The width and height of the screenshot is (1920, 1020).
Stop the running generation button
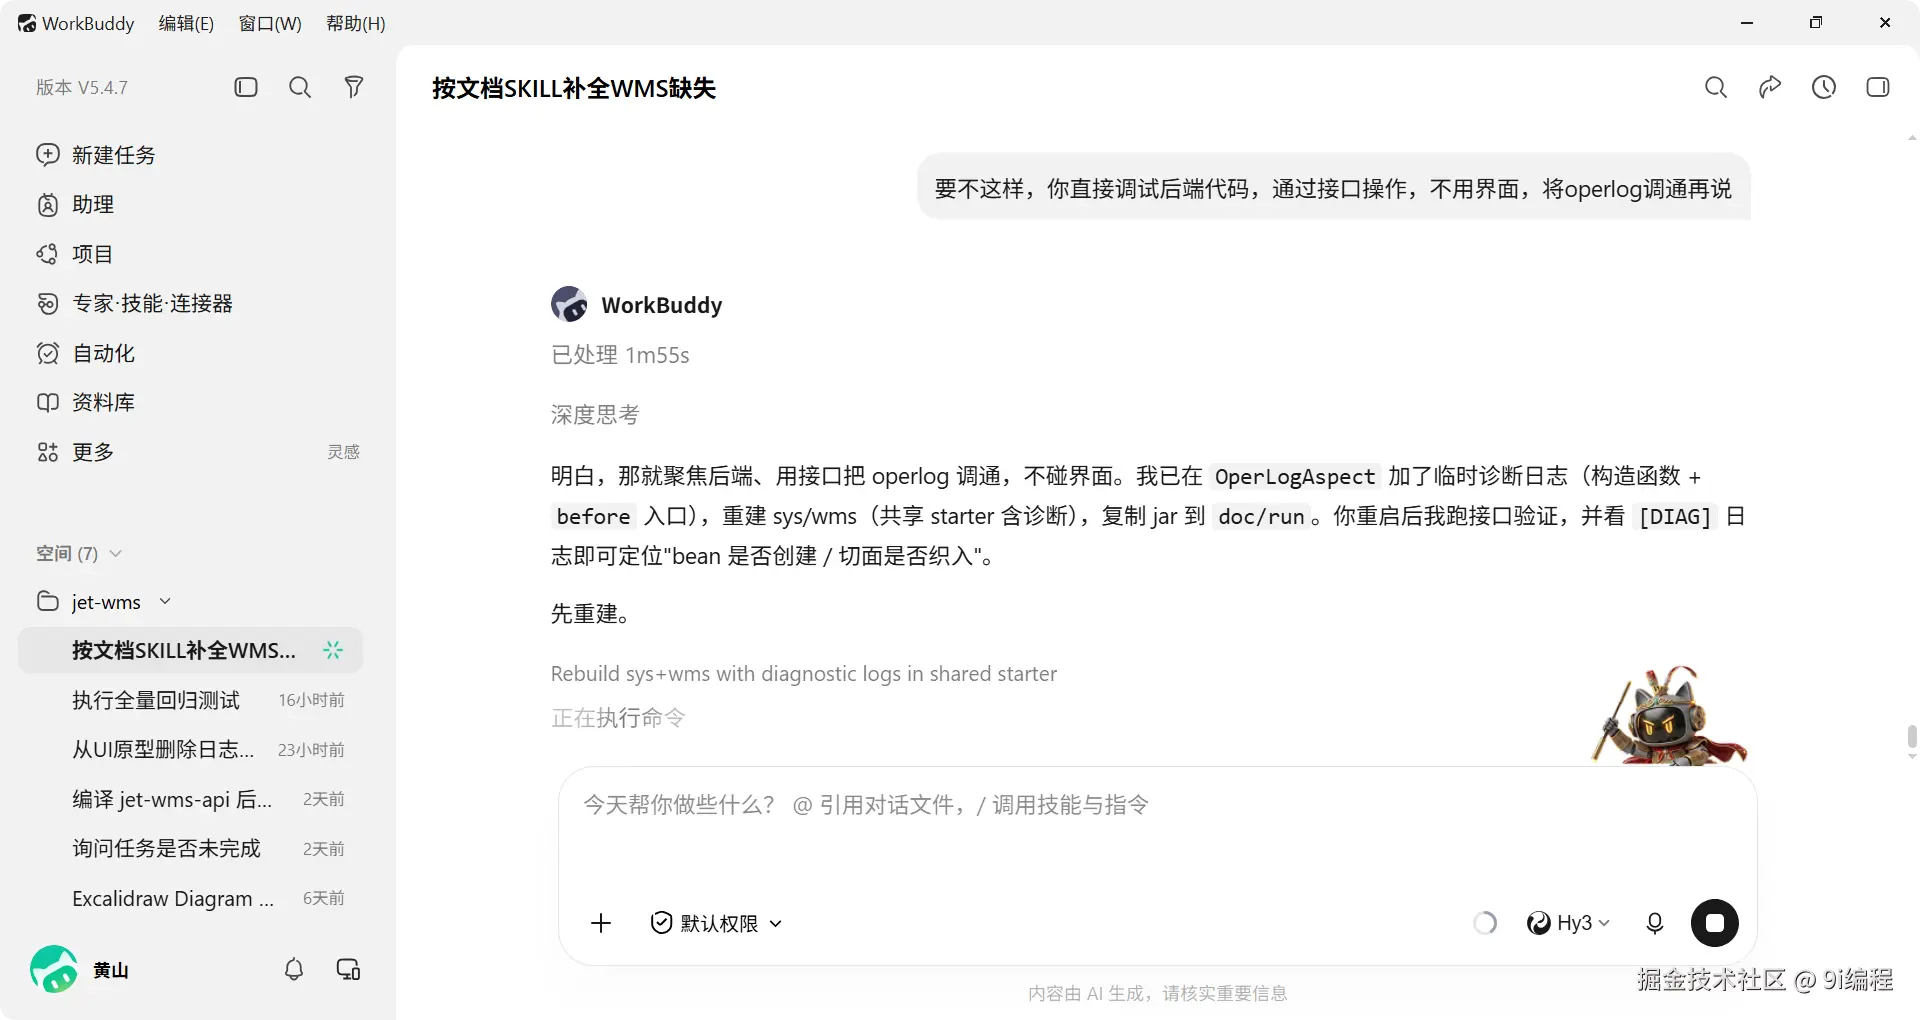click(1715, 923)
